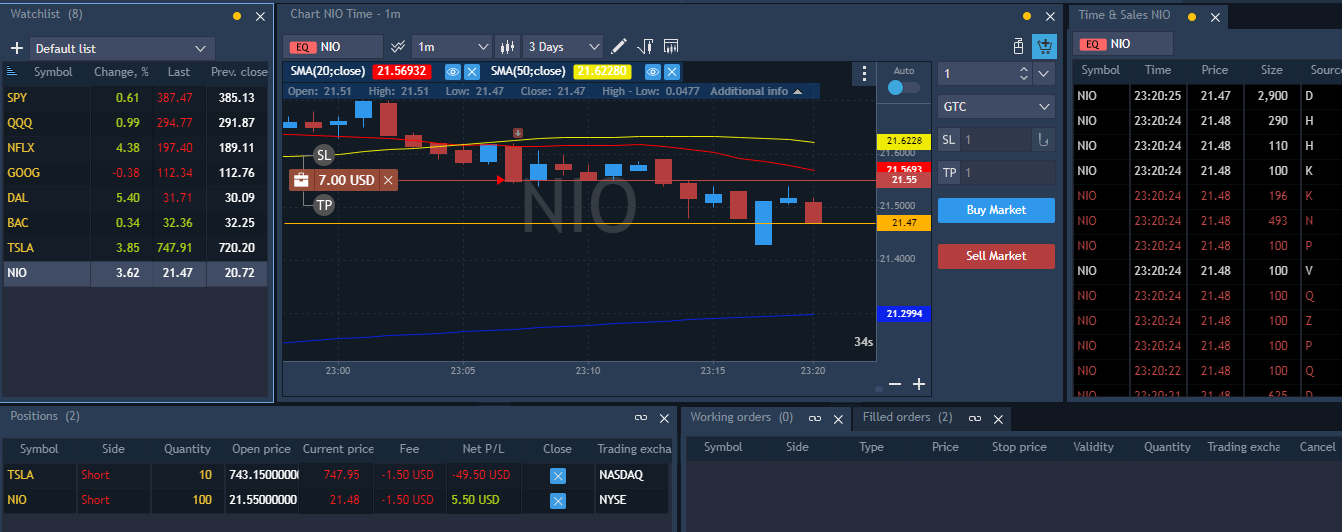Remove the SMA(20;close) indicator
Viewport: 1342px width, 532px height.
472,72
